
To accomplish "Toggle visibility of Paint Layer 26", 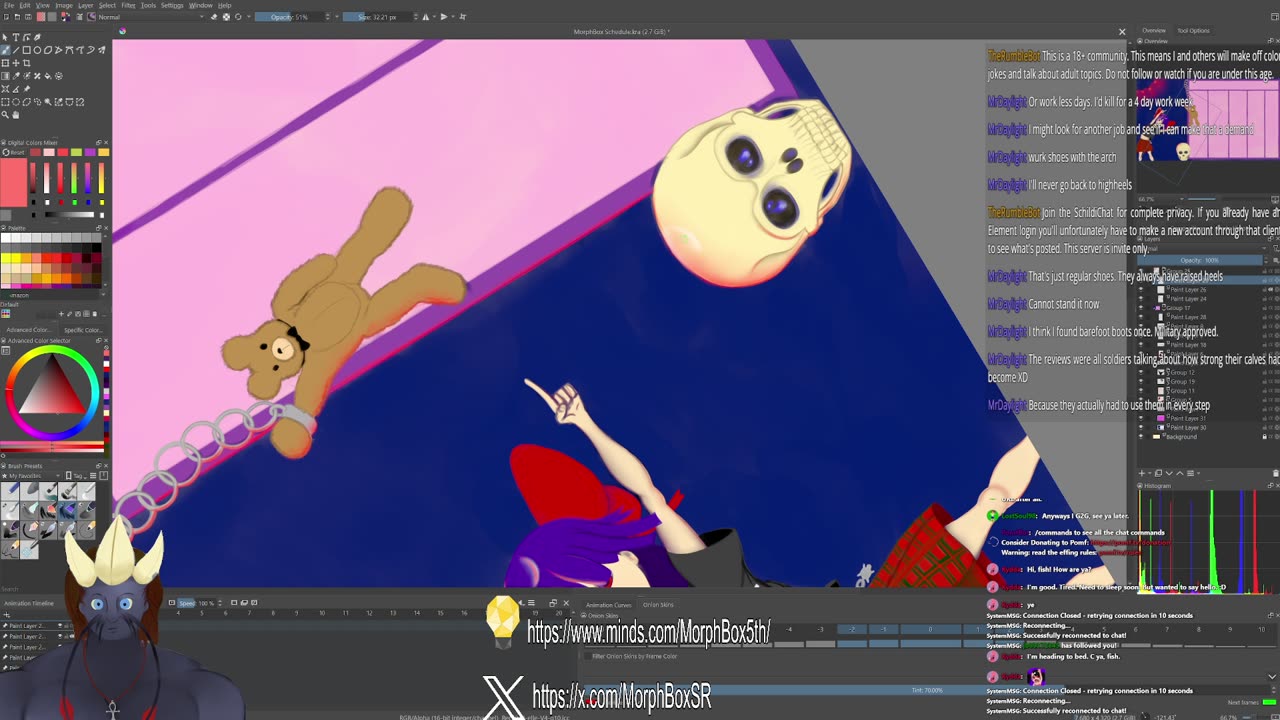I will click(x=1141, y=290).
